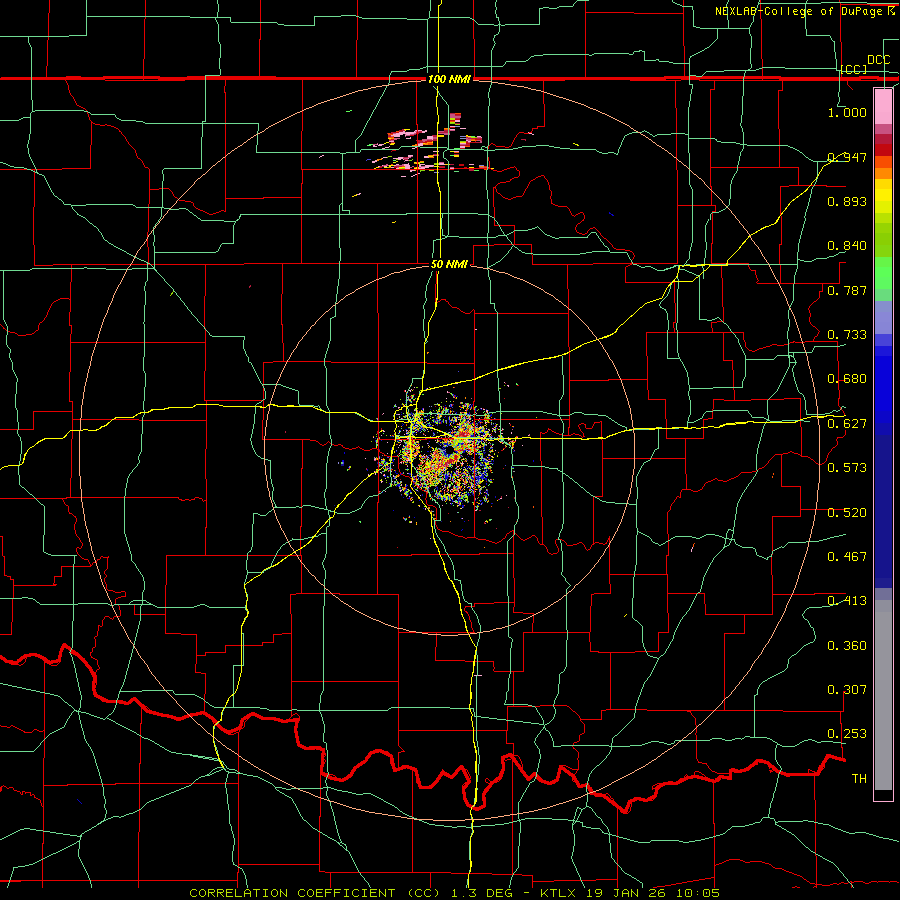Click the 0.627 scale value
This screenshot has height=900, width=900.
(847, 424)
